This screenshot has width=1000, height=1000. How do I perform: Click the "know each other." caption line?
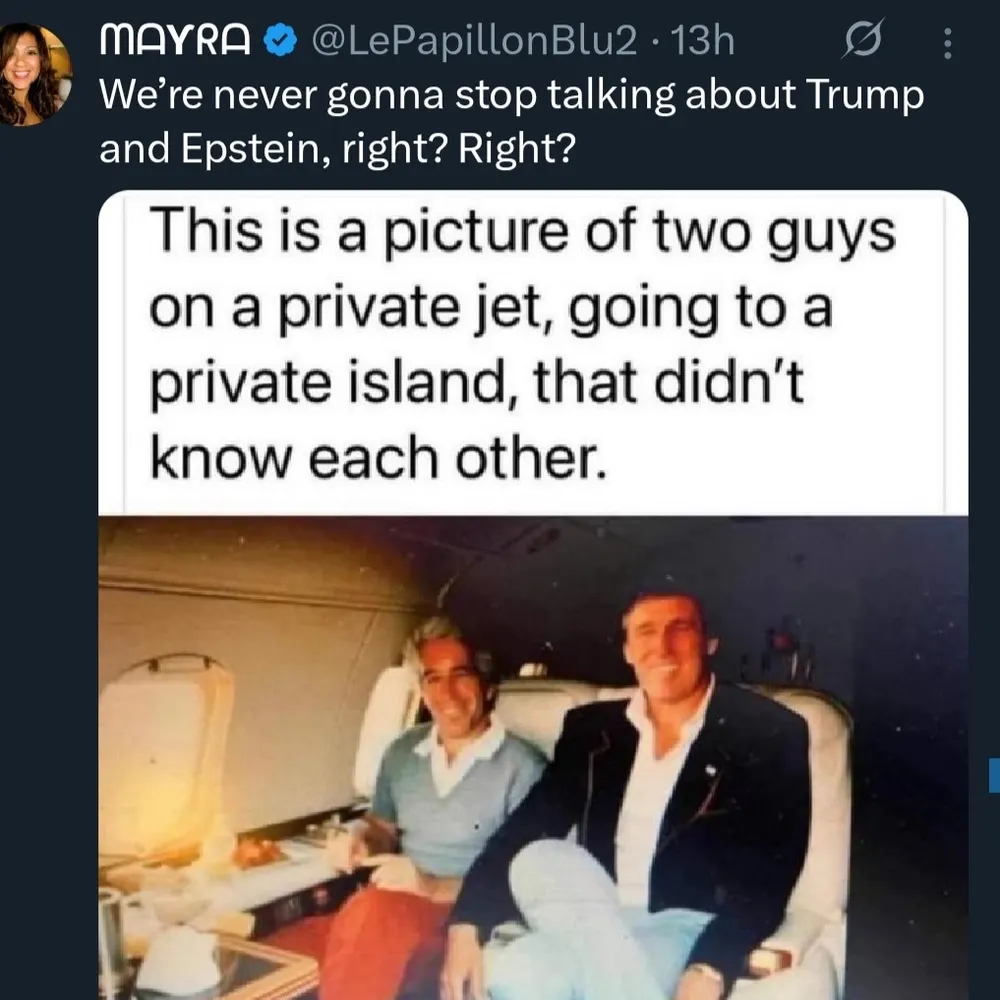[x=378, y=457]
